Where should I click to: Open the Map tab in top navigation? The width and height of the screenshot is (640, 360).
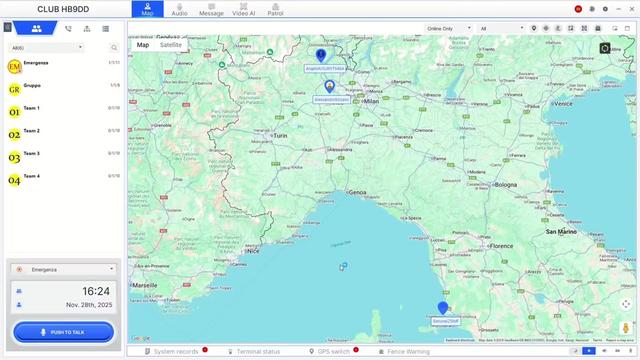point(147,9)
